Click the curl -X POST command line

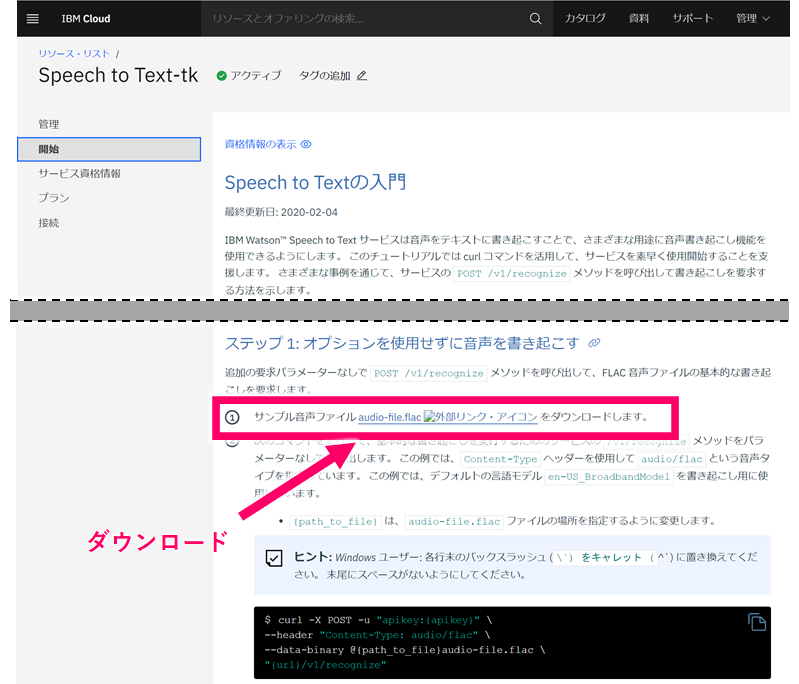point(379,620)
